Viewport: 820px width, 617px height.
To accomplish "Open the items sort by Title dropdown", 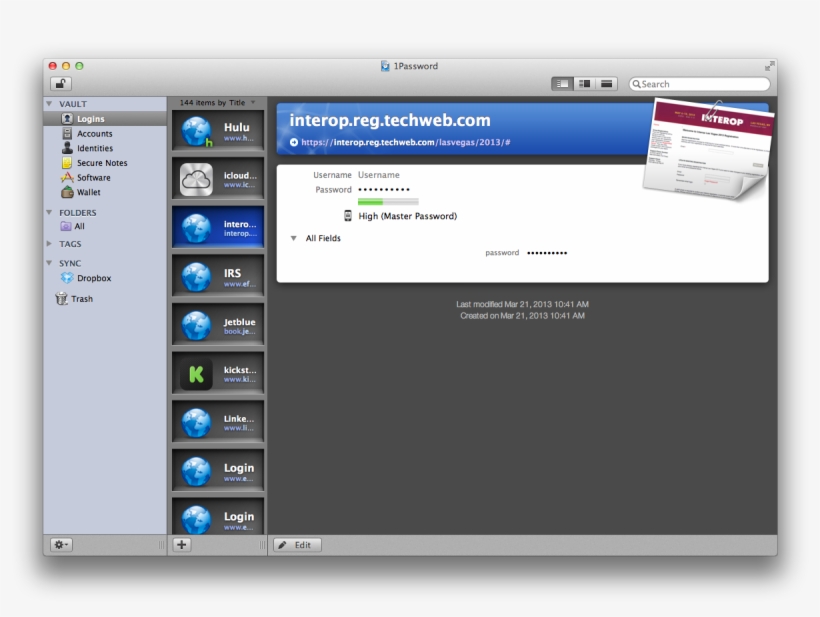I will [218, 102].
